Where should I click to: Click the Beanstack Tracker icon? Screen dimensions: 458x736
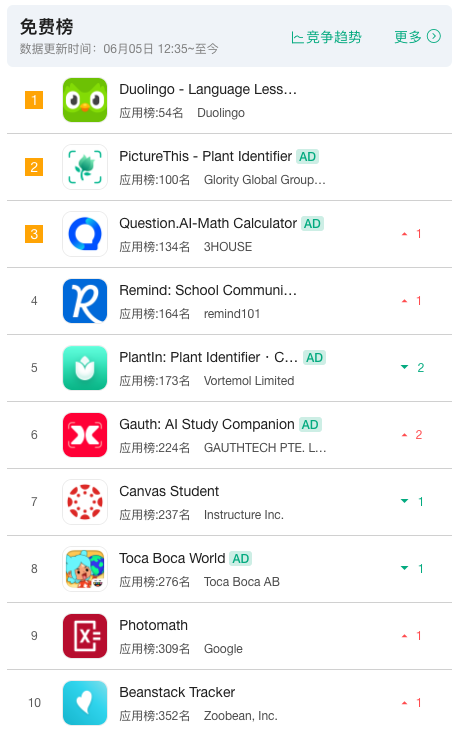(x=85, y=703)
